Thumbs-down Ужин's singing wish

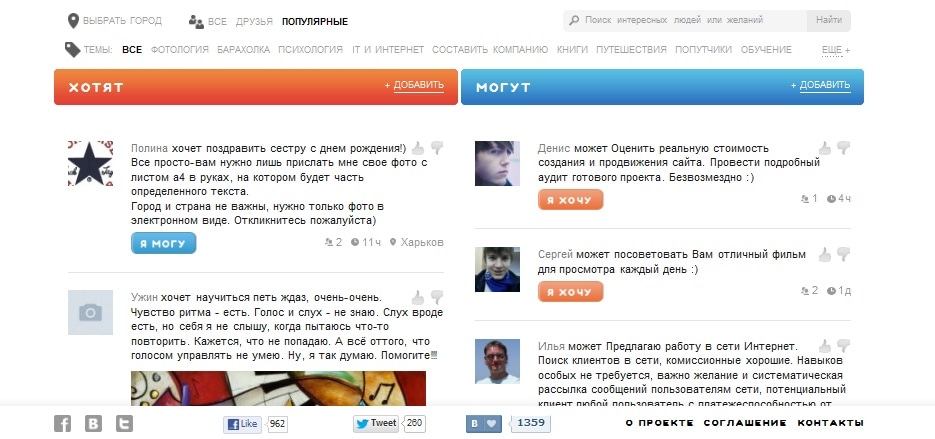pyautogui.click(x=437, y=297)
